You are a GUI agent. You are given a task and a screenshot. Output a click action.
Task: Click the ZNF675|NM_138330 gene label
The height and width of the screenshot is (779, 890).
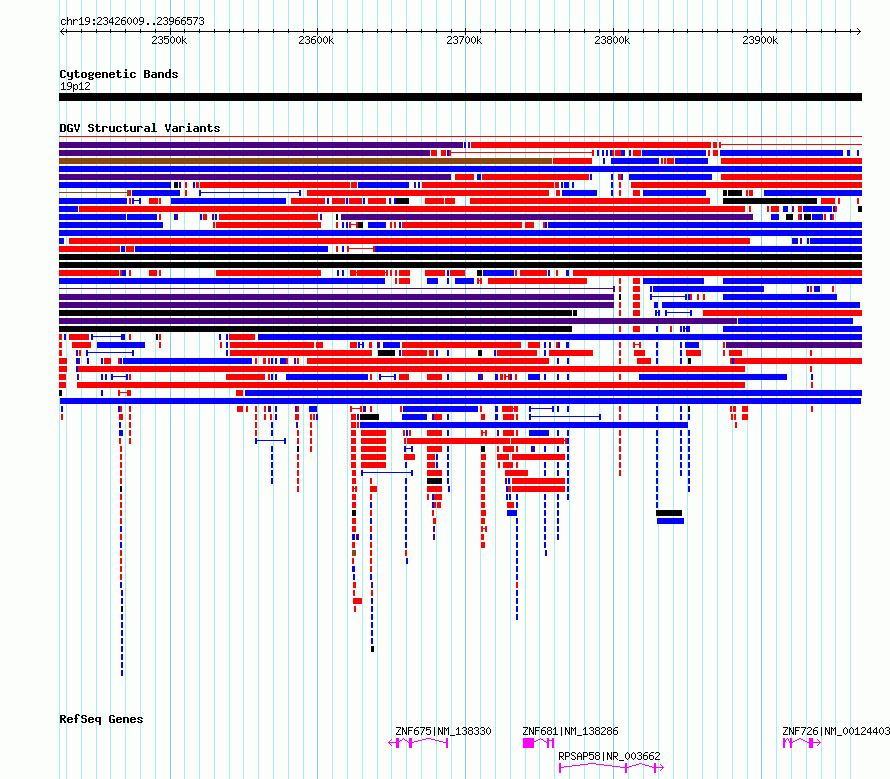coord(443,731)
